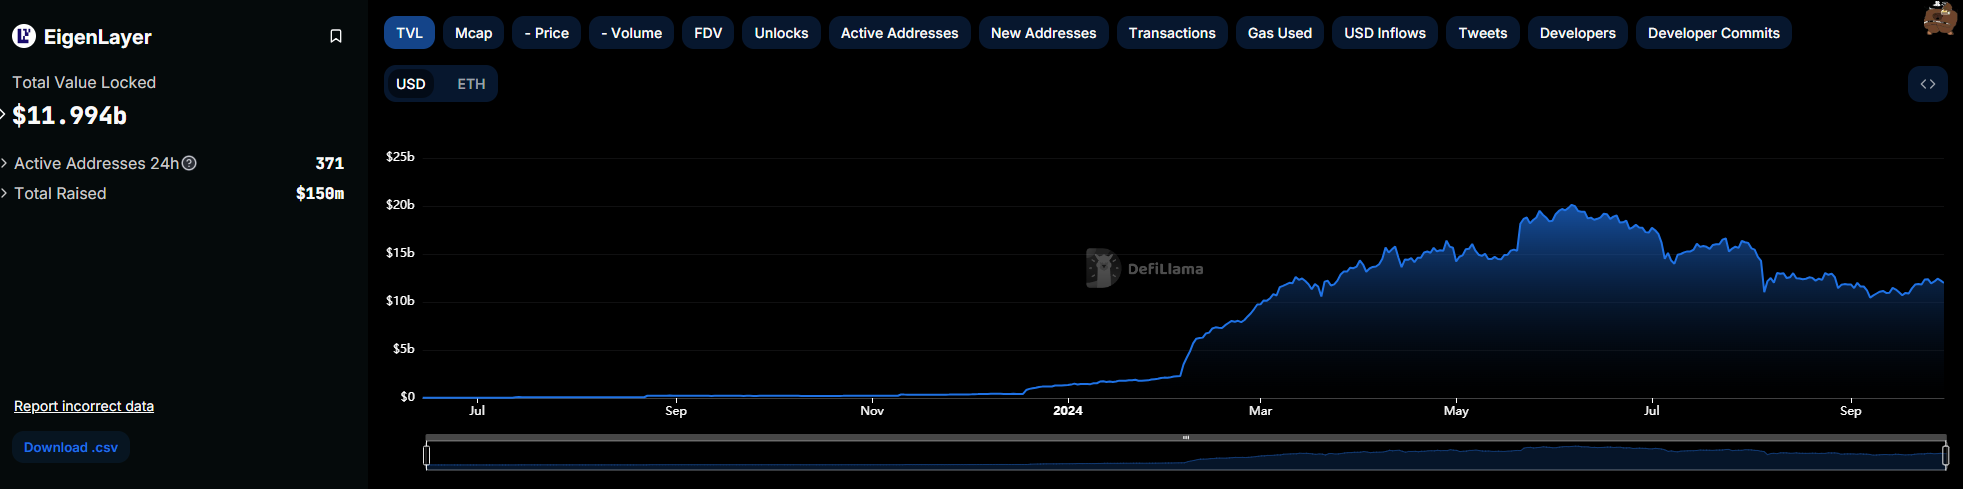
Task: Click the range slider top drag bar
Action: [x=1186, y=437]
